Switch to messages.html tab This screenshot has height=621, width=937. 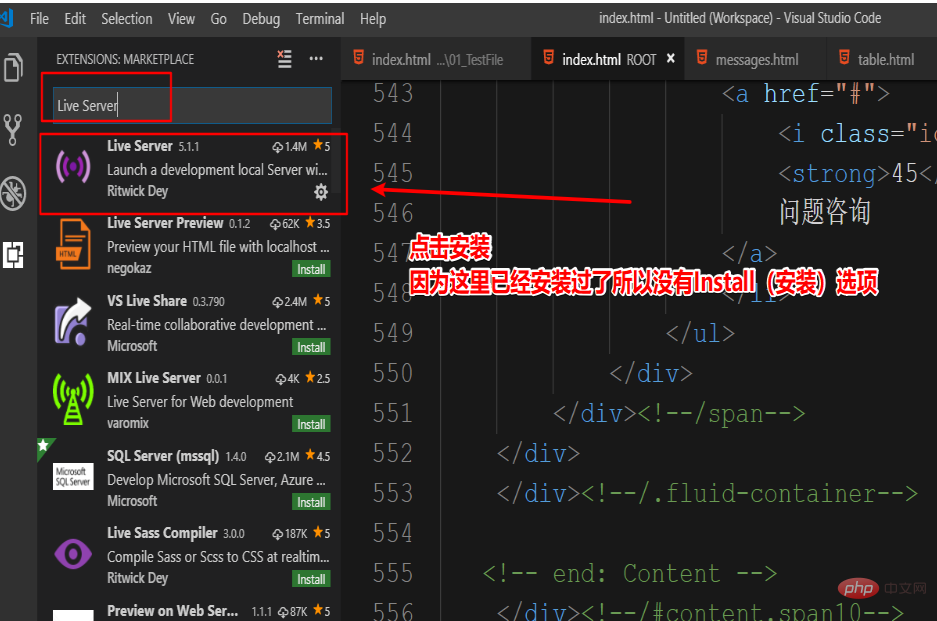(x=757, y=59)
